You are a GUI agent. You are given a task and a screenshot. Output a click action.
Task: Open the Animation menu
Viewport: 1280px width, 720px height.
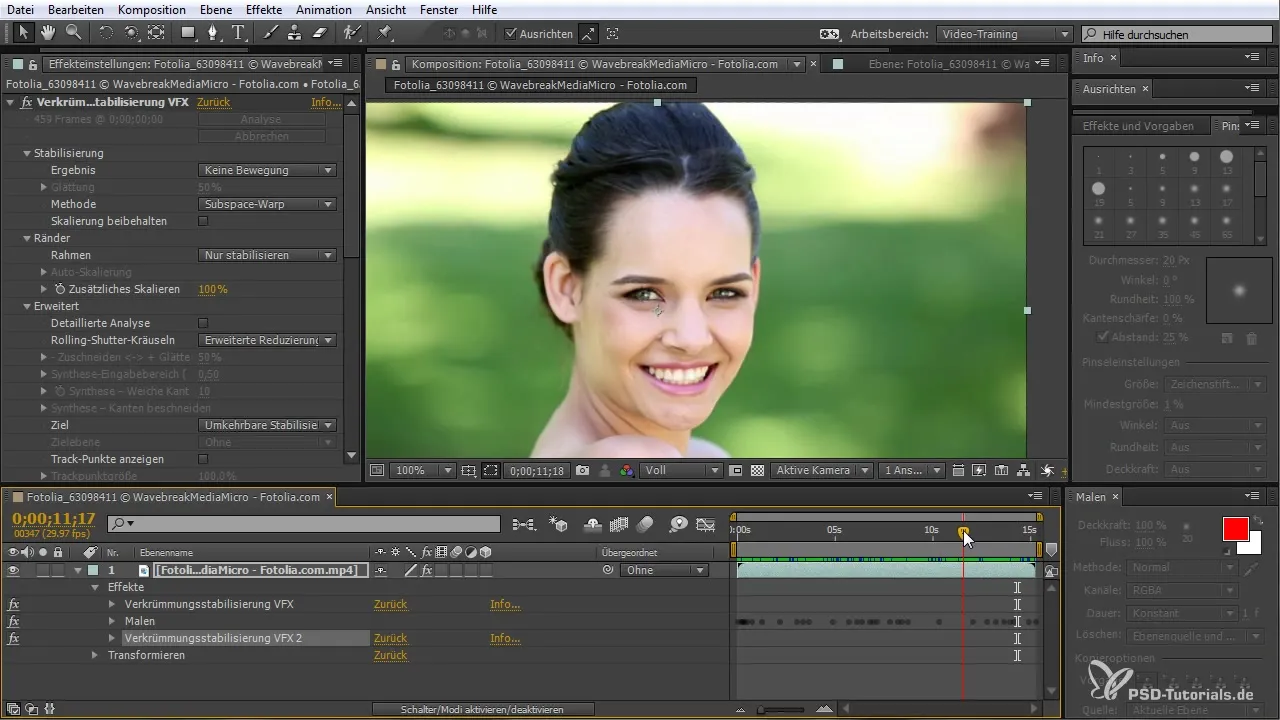click(x=324, y=9)
